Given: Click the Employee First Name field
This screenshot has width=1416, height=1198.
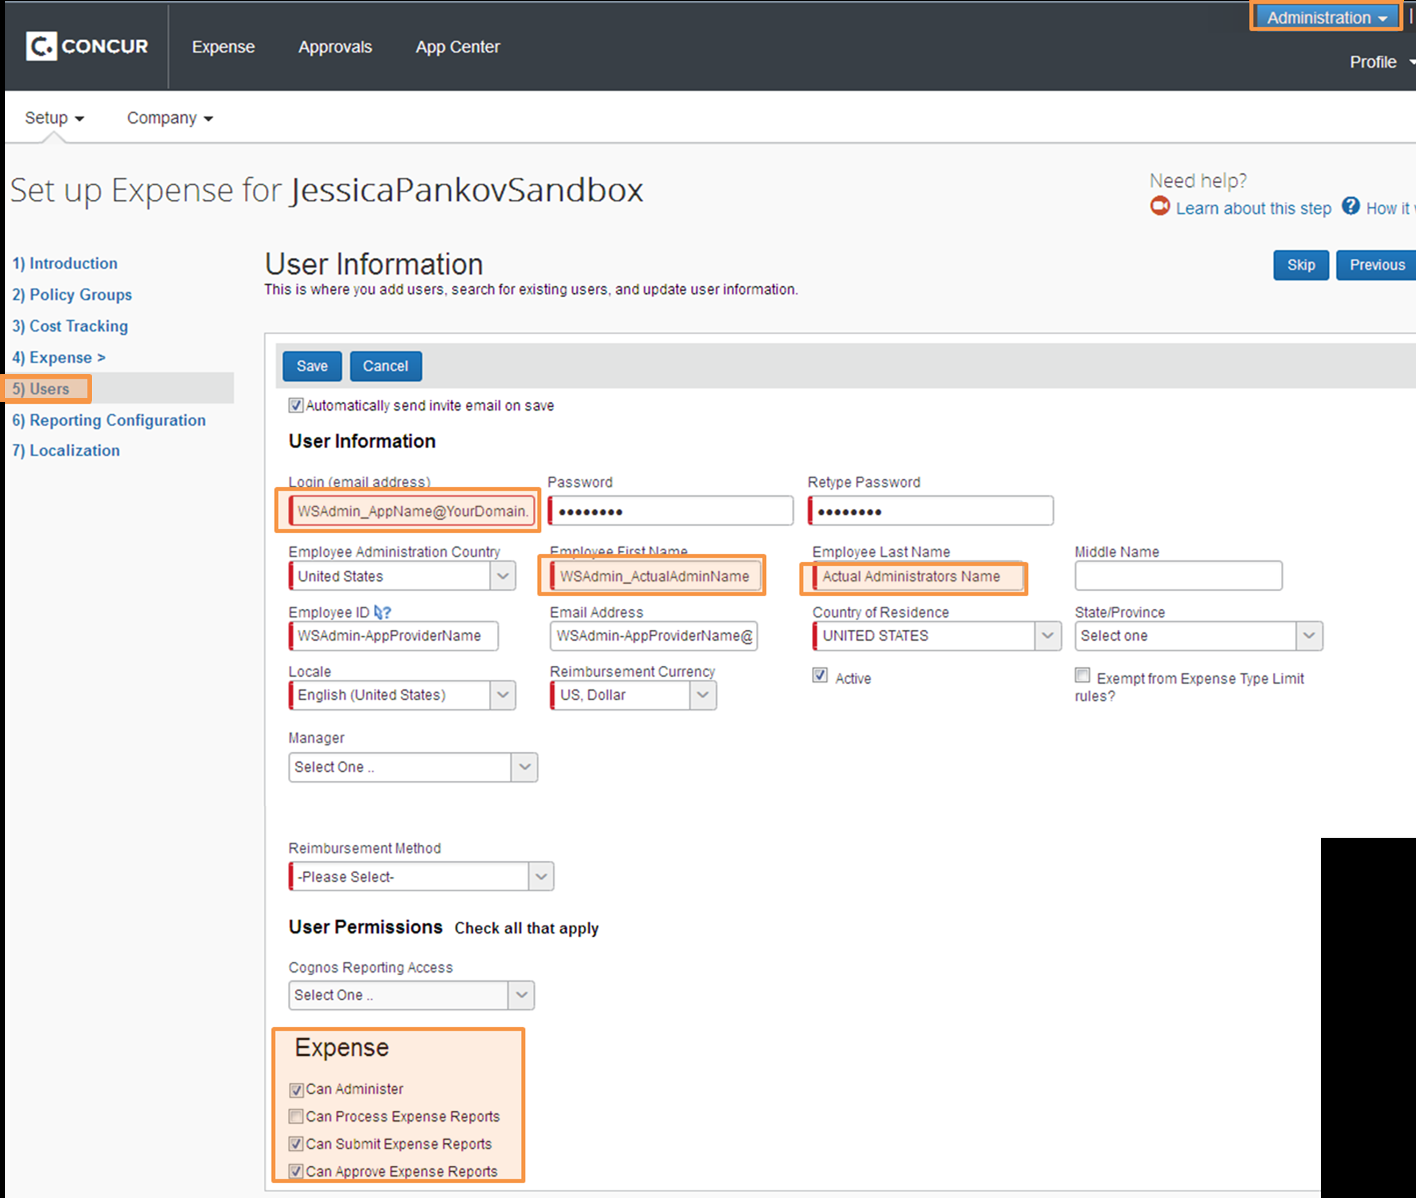Looking at the screenshot, I should pos(655,576).
